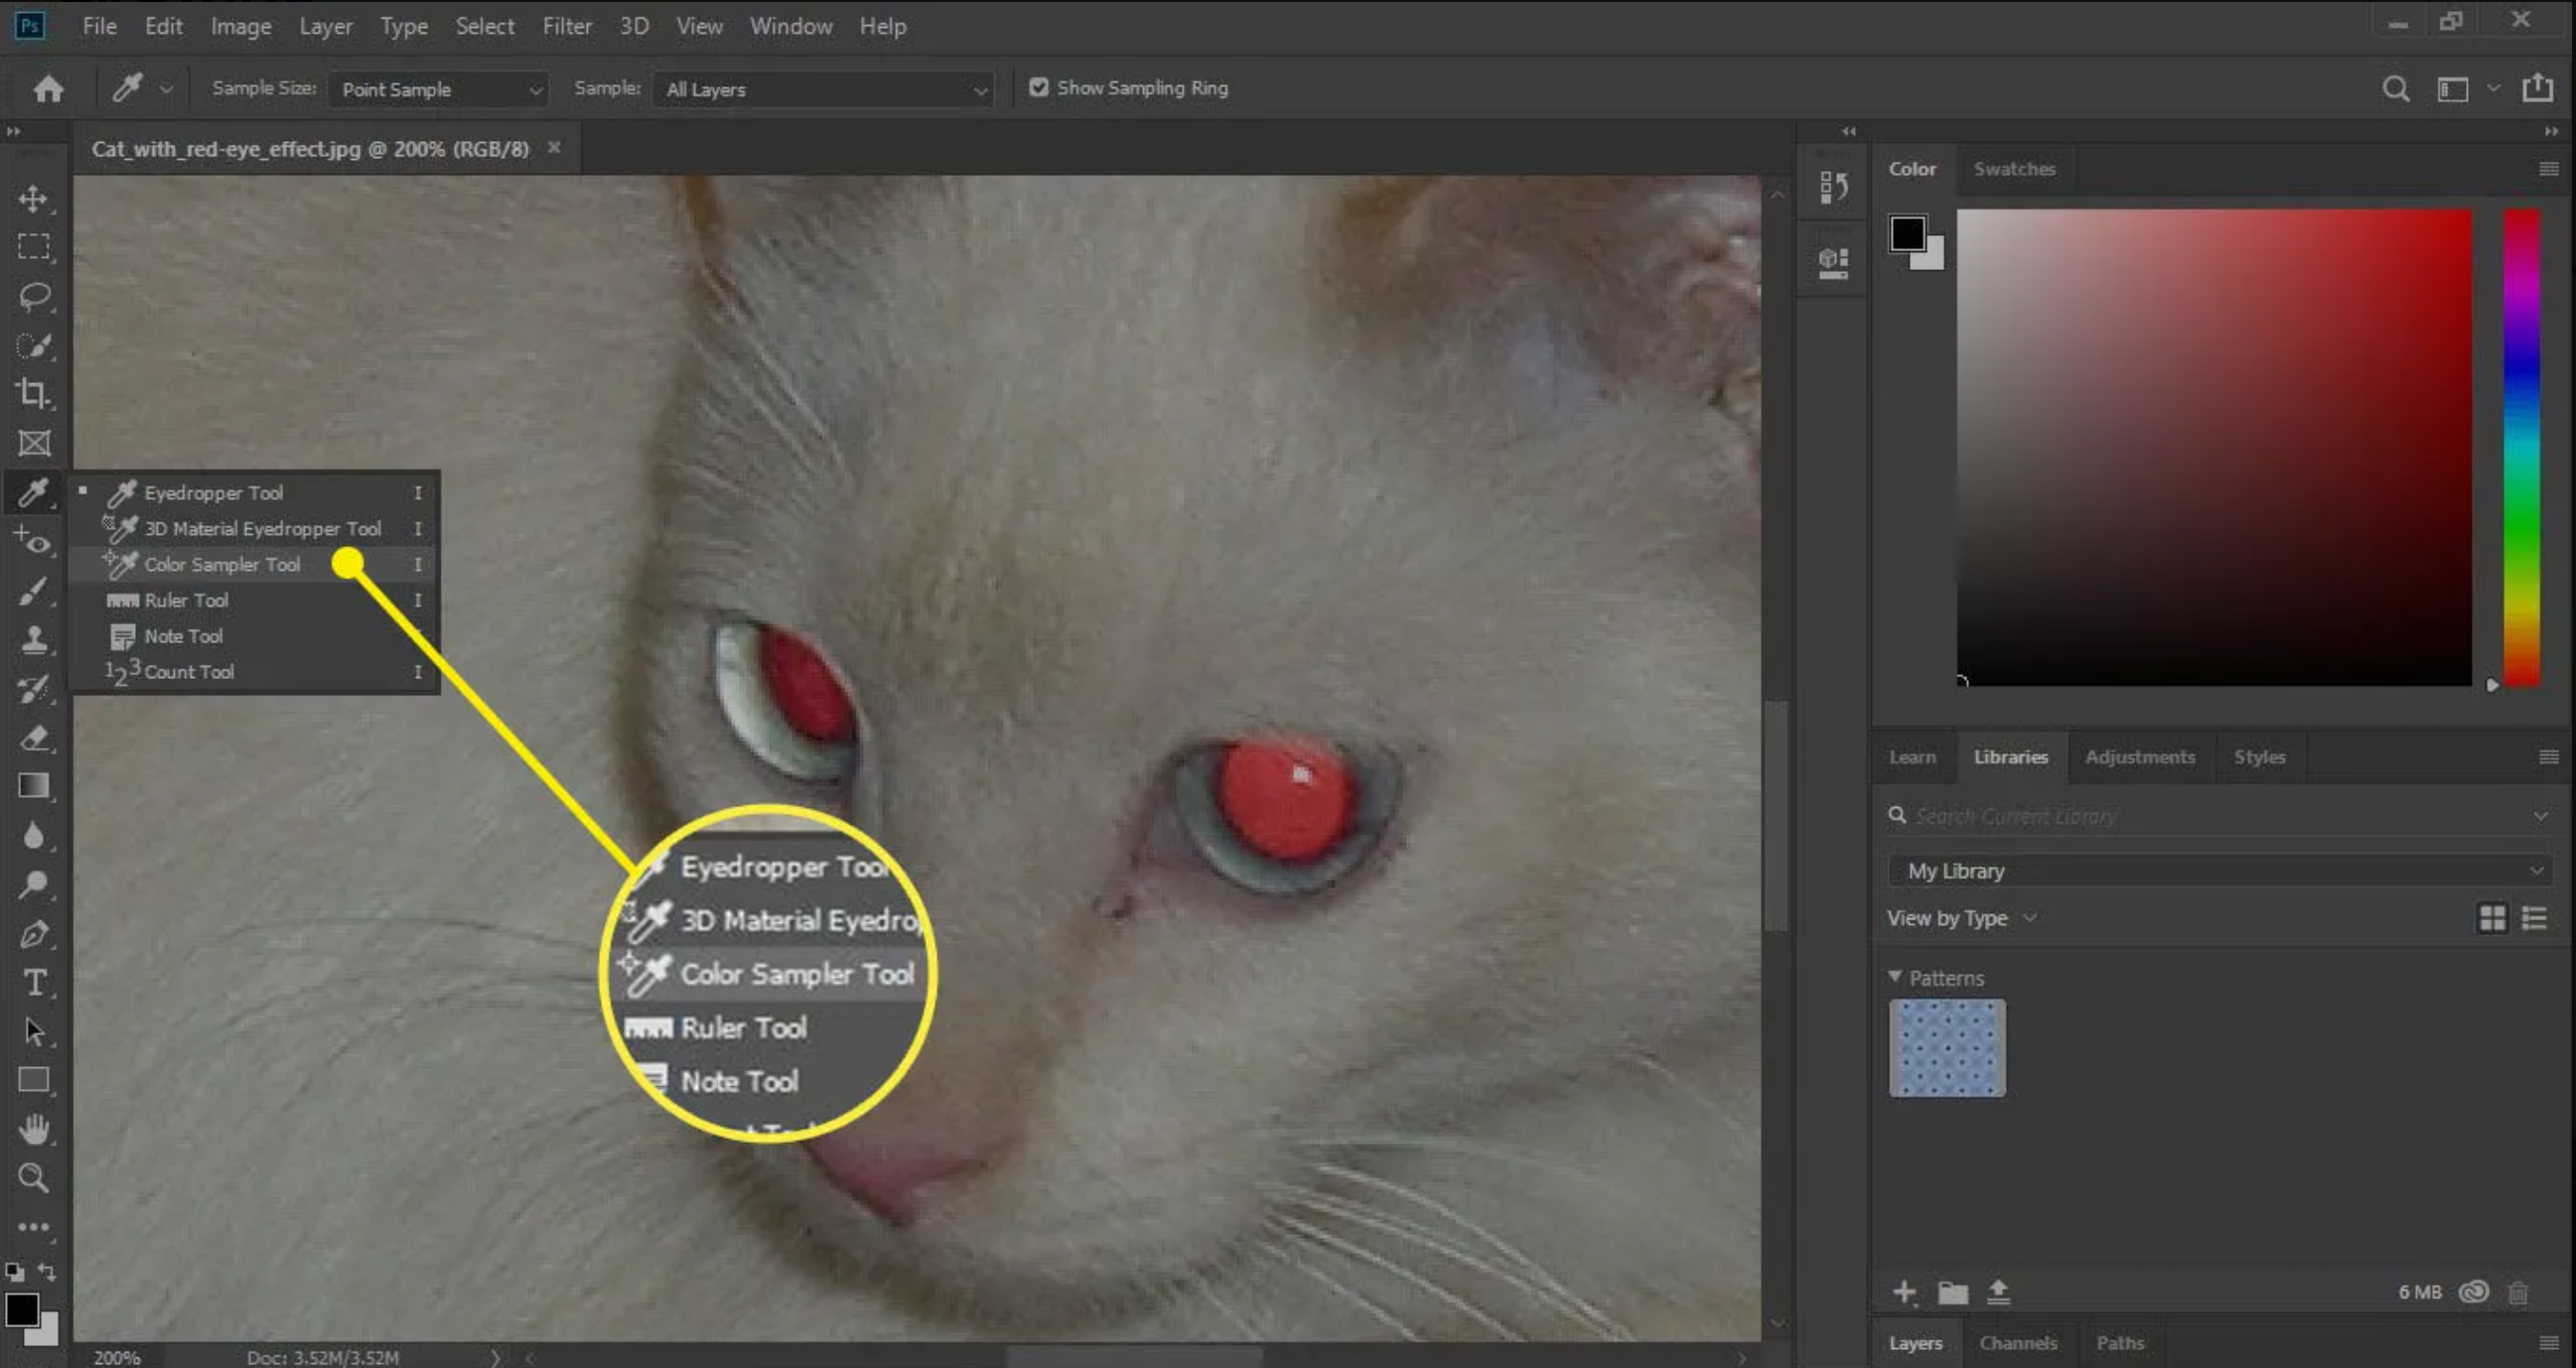Click inside the red color picker field
The height and width of the screenshot is (1368, 2576).
point(2214,447)
